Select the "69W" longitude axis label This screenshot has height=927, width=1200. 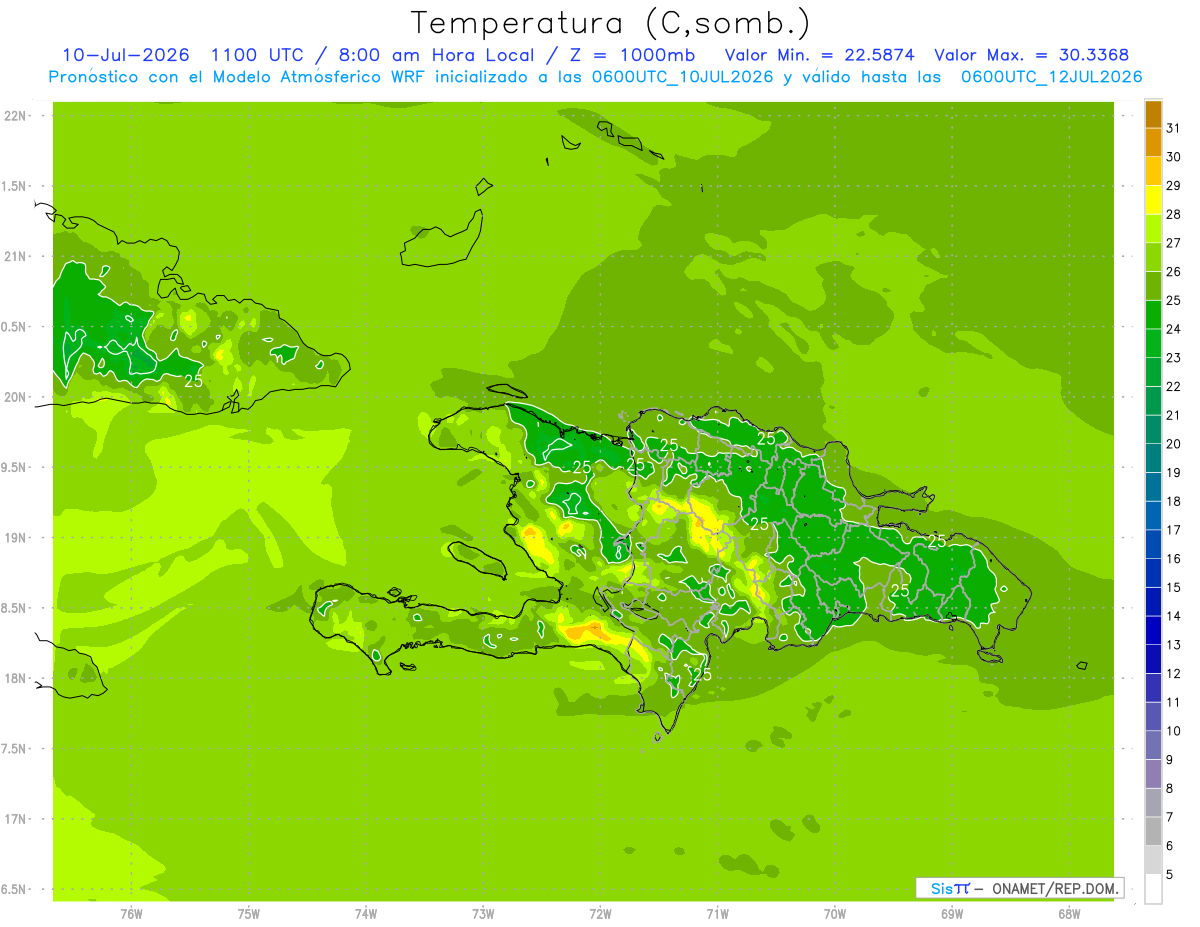pos(952,914)
